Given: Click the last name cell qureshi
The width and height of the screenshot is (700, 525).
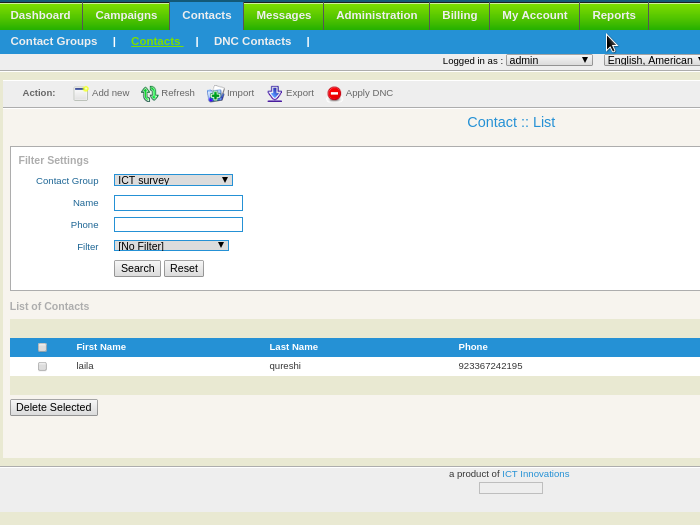Looking at the screenshot, I should (x=285, y=366).
